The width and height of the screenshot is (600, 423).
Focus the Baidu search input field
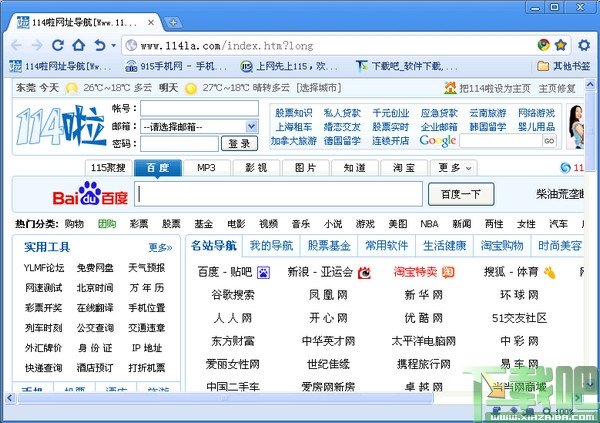click(x=278, y=194)
